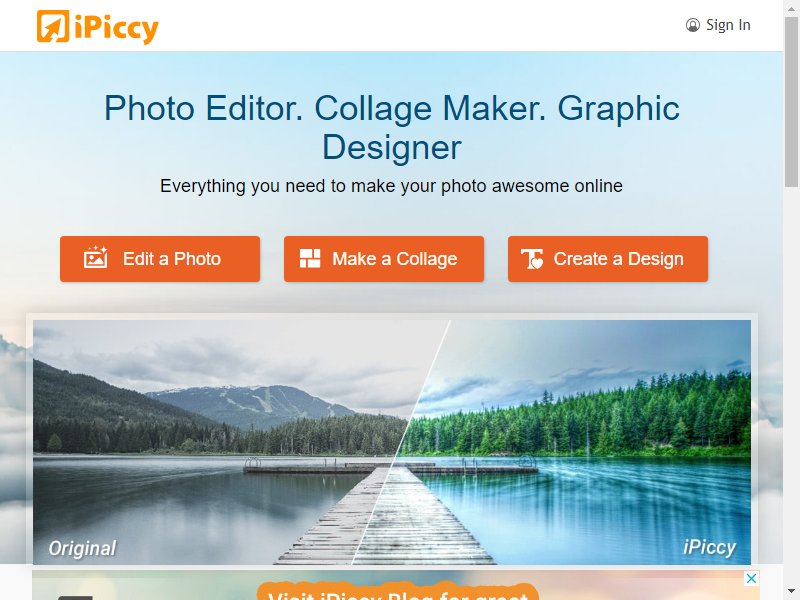Close the advertisement banner with the X
The width and height of the screenshot is (800, 600).
[751, 579]
